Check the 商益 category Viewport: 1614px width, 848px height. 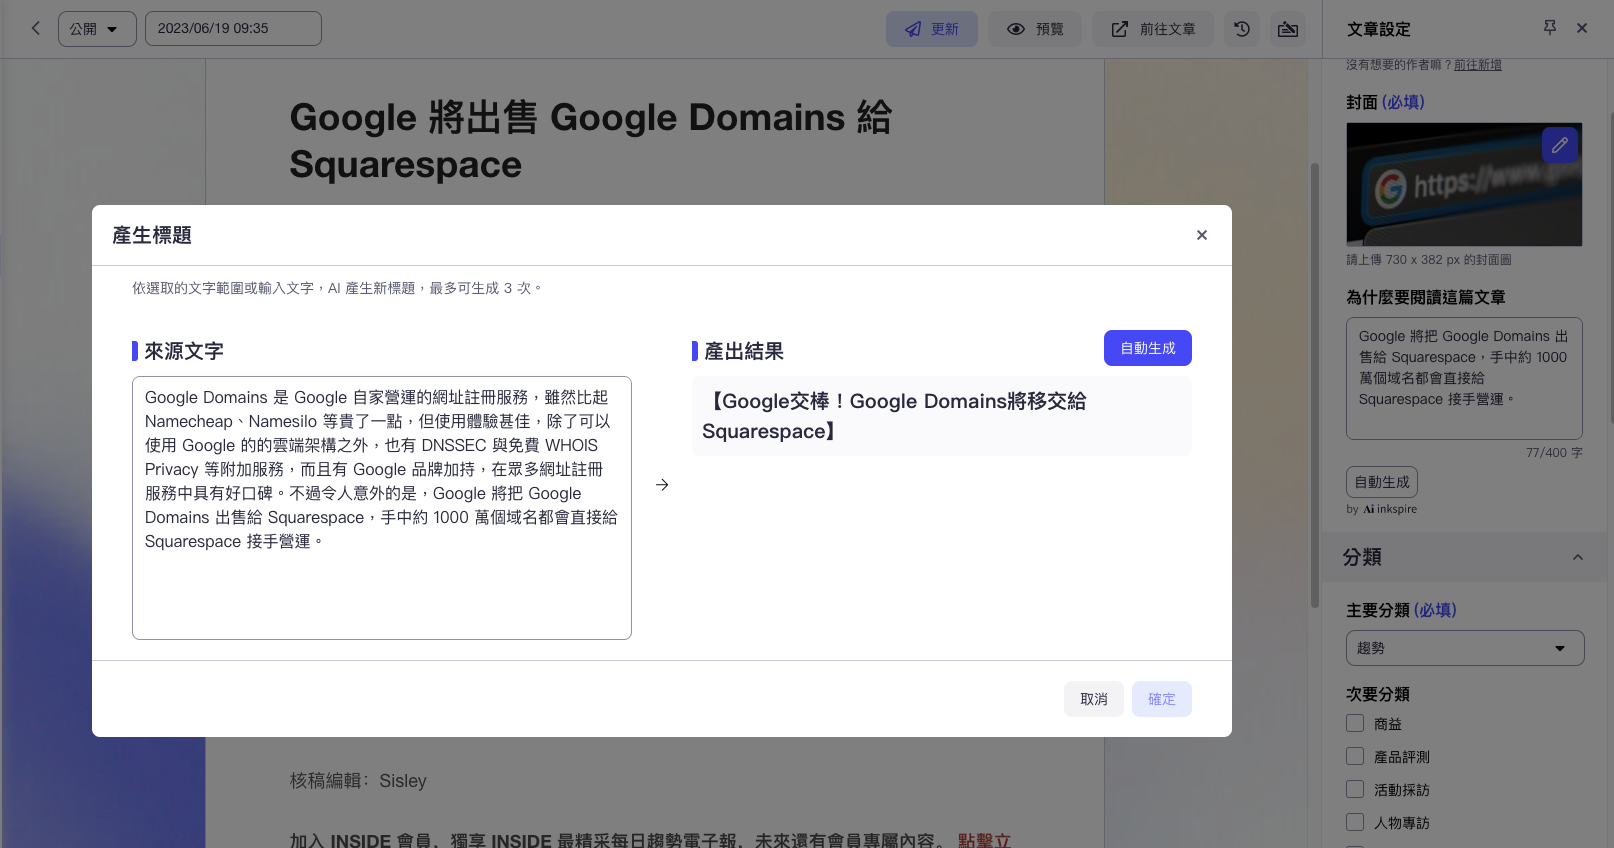coord(1355,723)
